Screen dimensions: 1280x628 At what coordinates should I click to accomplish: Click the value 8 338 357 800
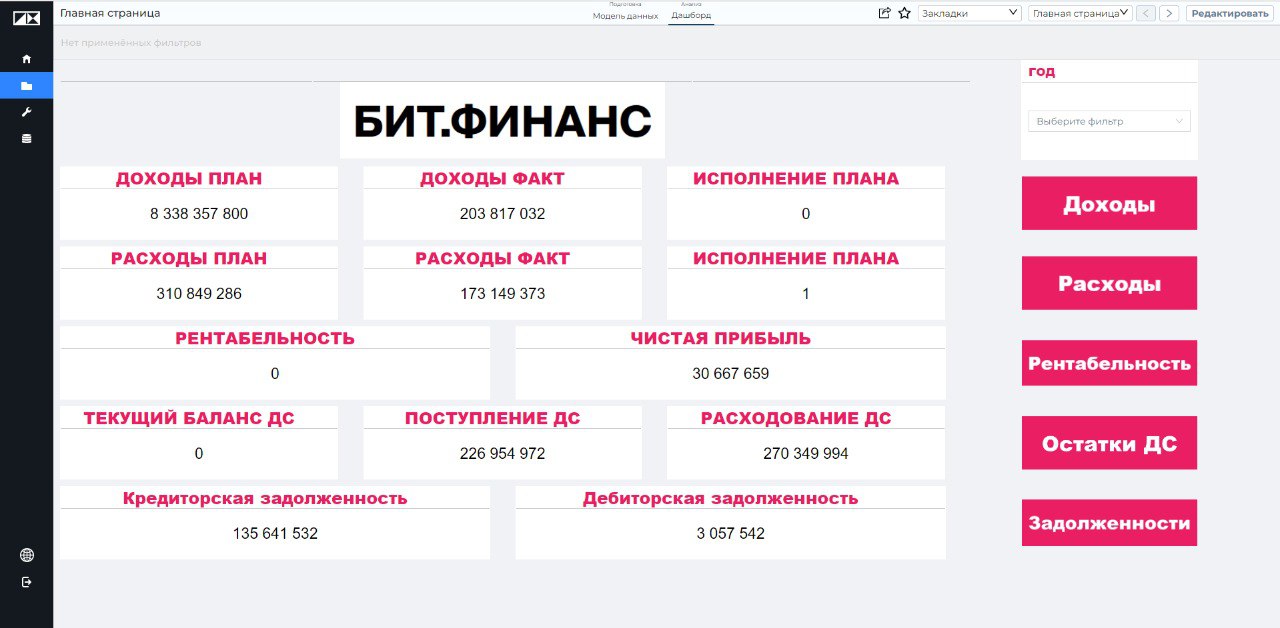coord(199,214)
